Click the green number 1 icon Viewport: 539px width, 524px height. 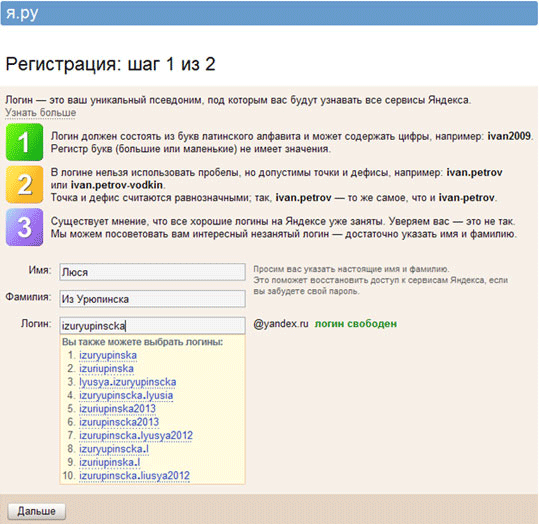(24, 142)
